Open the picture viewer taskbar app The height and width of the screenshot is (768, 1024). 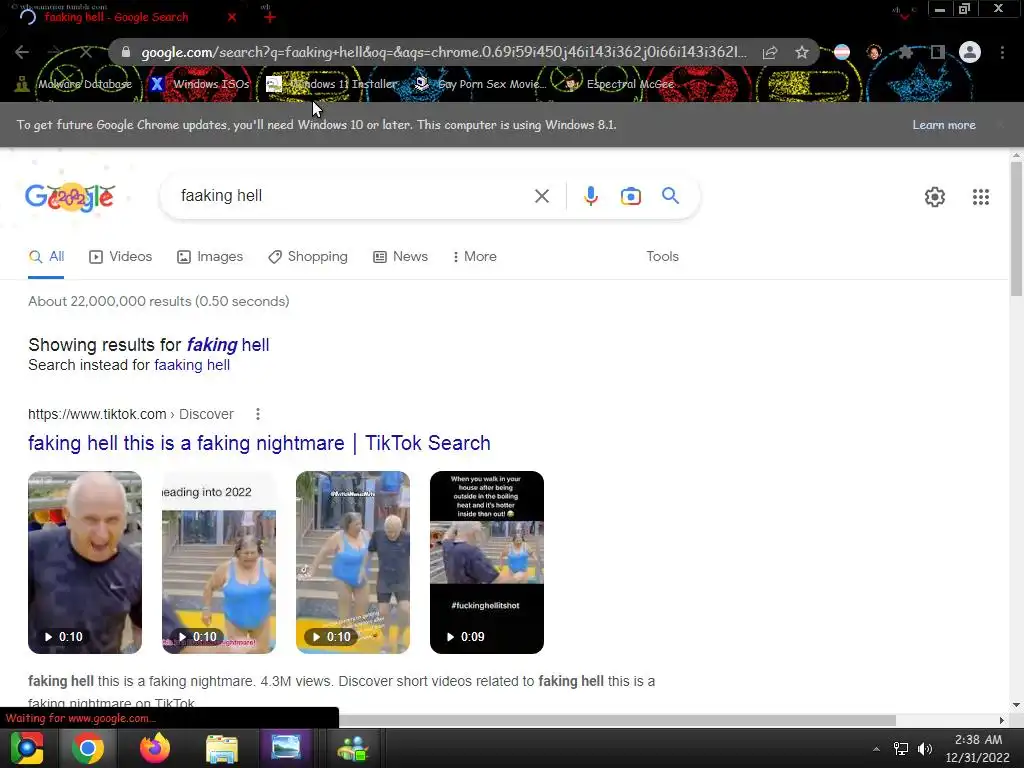[x=286, y=747]
